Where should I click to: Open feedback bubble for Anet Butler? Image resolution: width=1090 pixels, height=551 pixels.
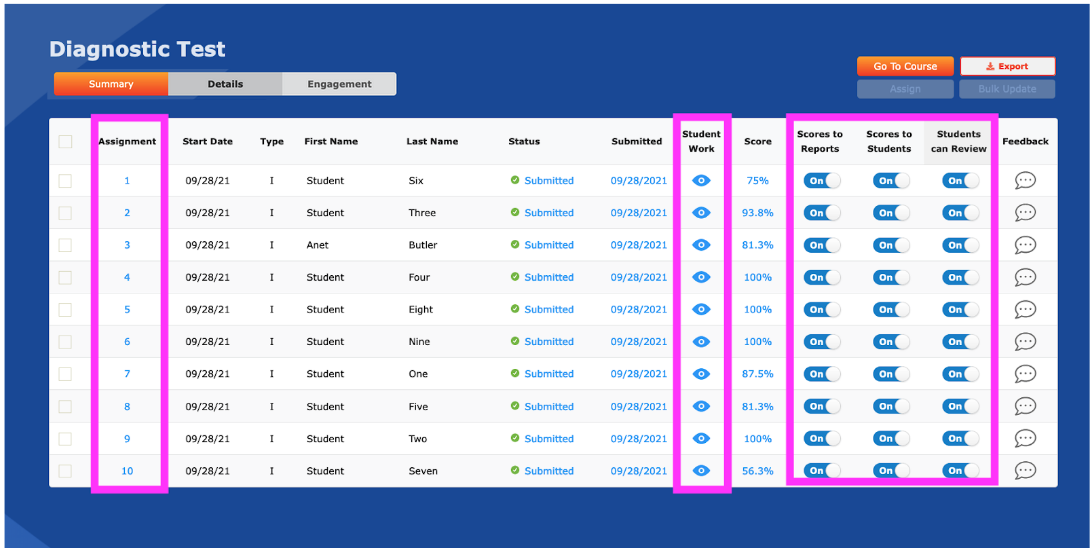pos(1025,245)
